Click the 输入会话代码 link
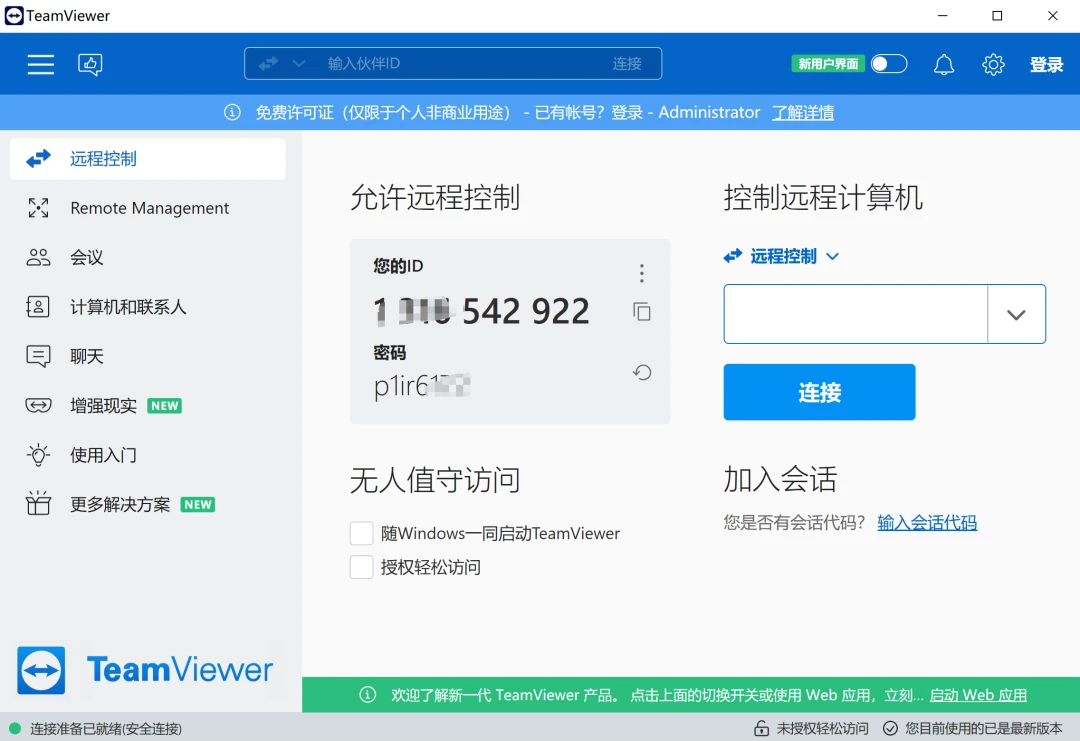Image resolution: width=1080 pixels, height=741 pixels. [926, 522]
